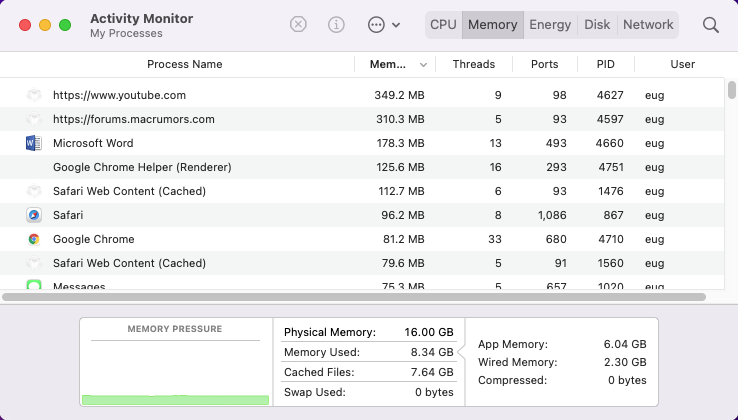
Task: Select the Network tab
Action: [x=647, y=25]
